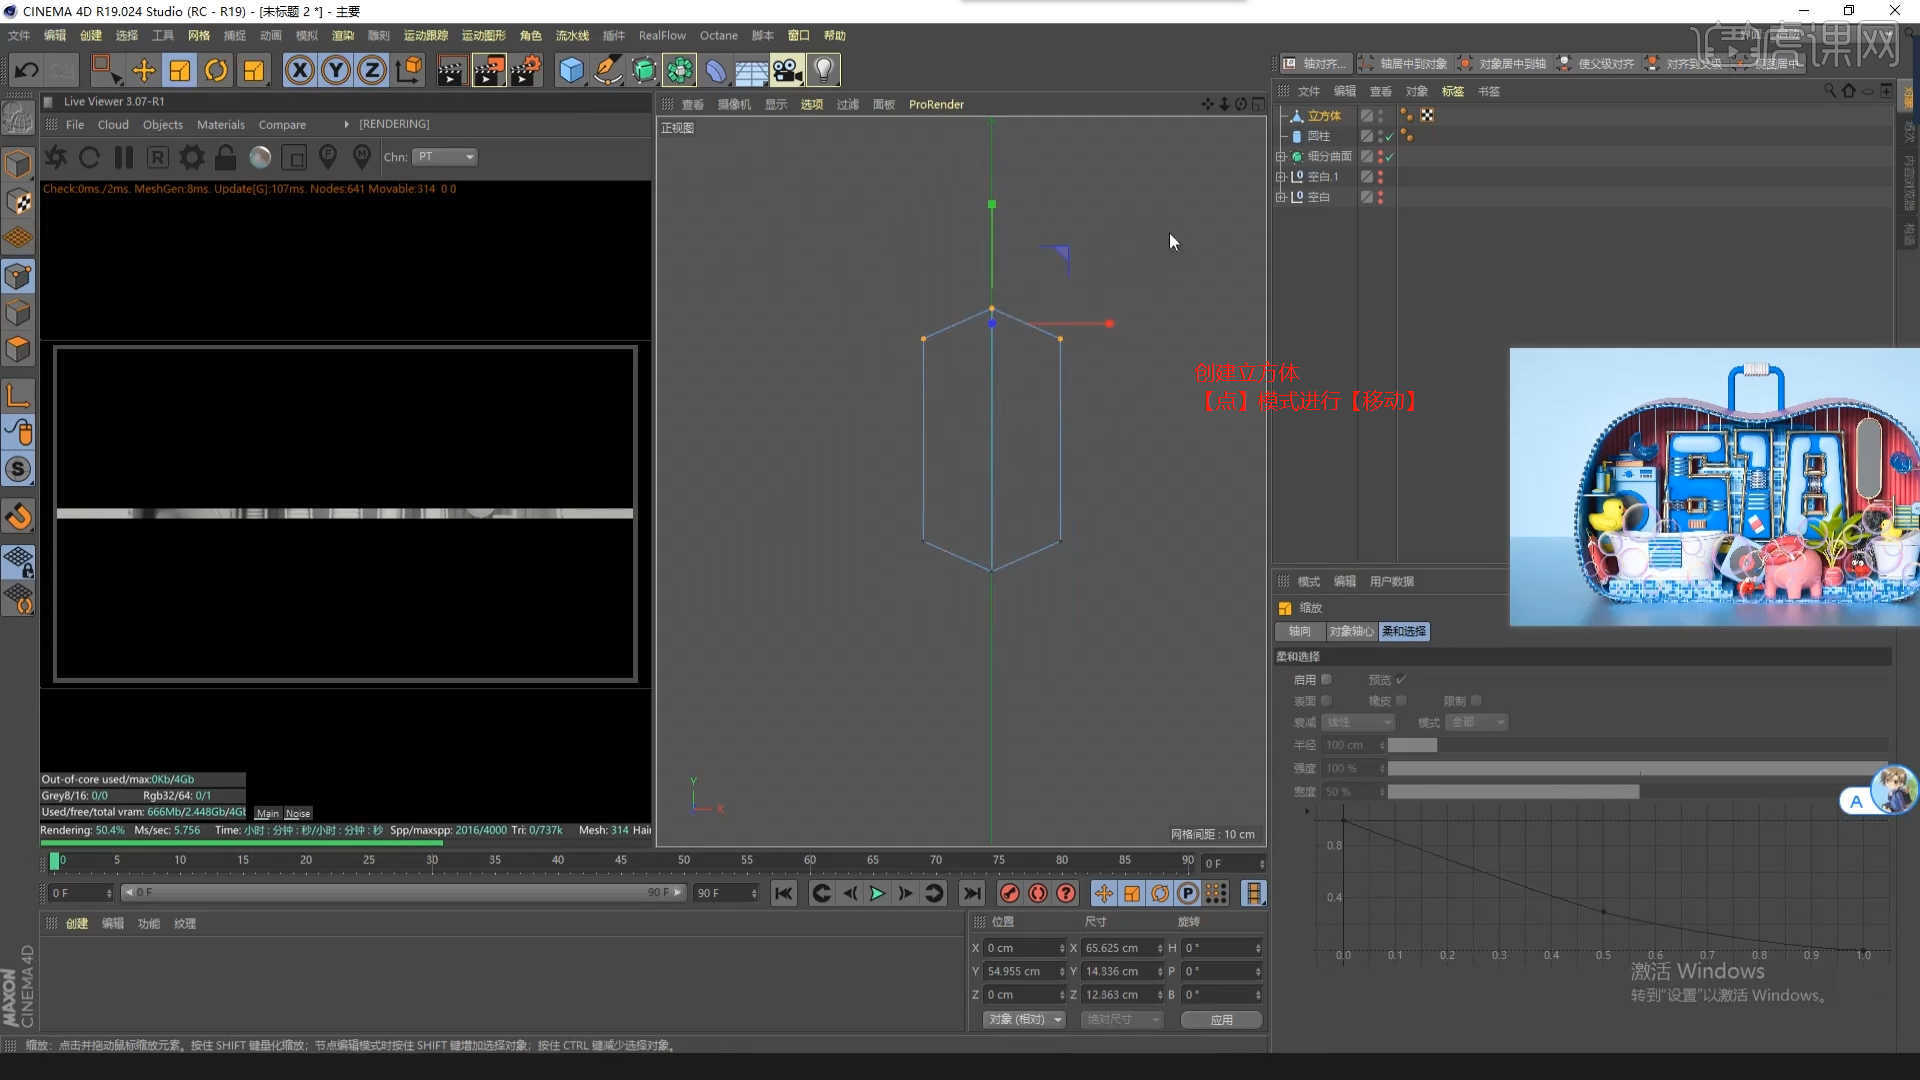
Task: Click the Y position input field
Action: tap(1022, 971)
